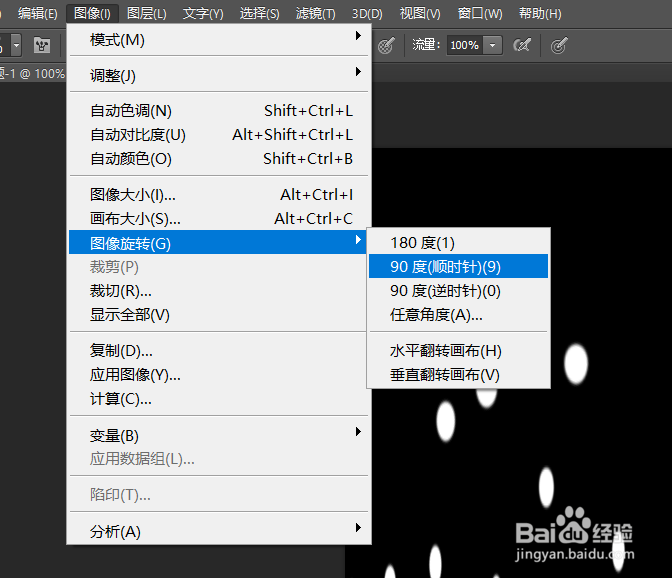This screenshot has height=578, width=672.
Task: Toggle the pressure opacity icon left of 流量
Action: tap(386, 45)
